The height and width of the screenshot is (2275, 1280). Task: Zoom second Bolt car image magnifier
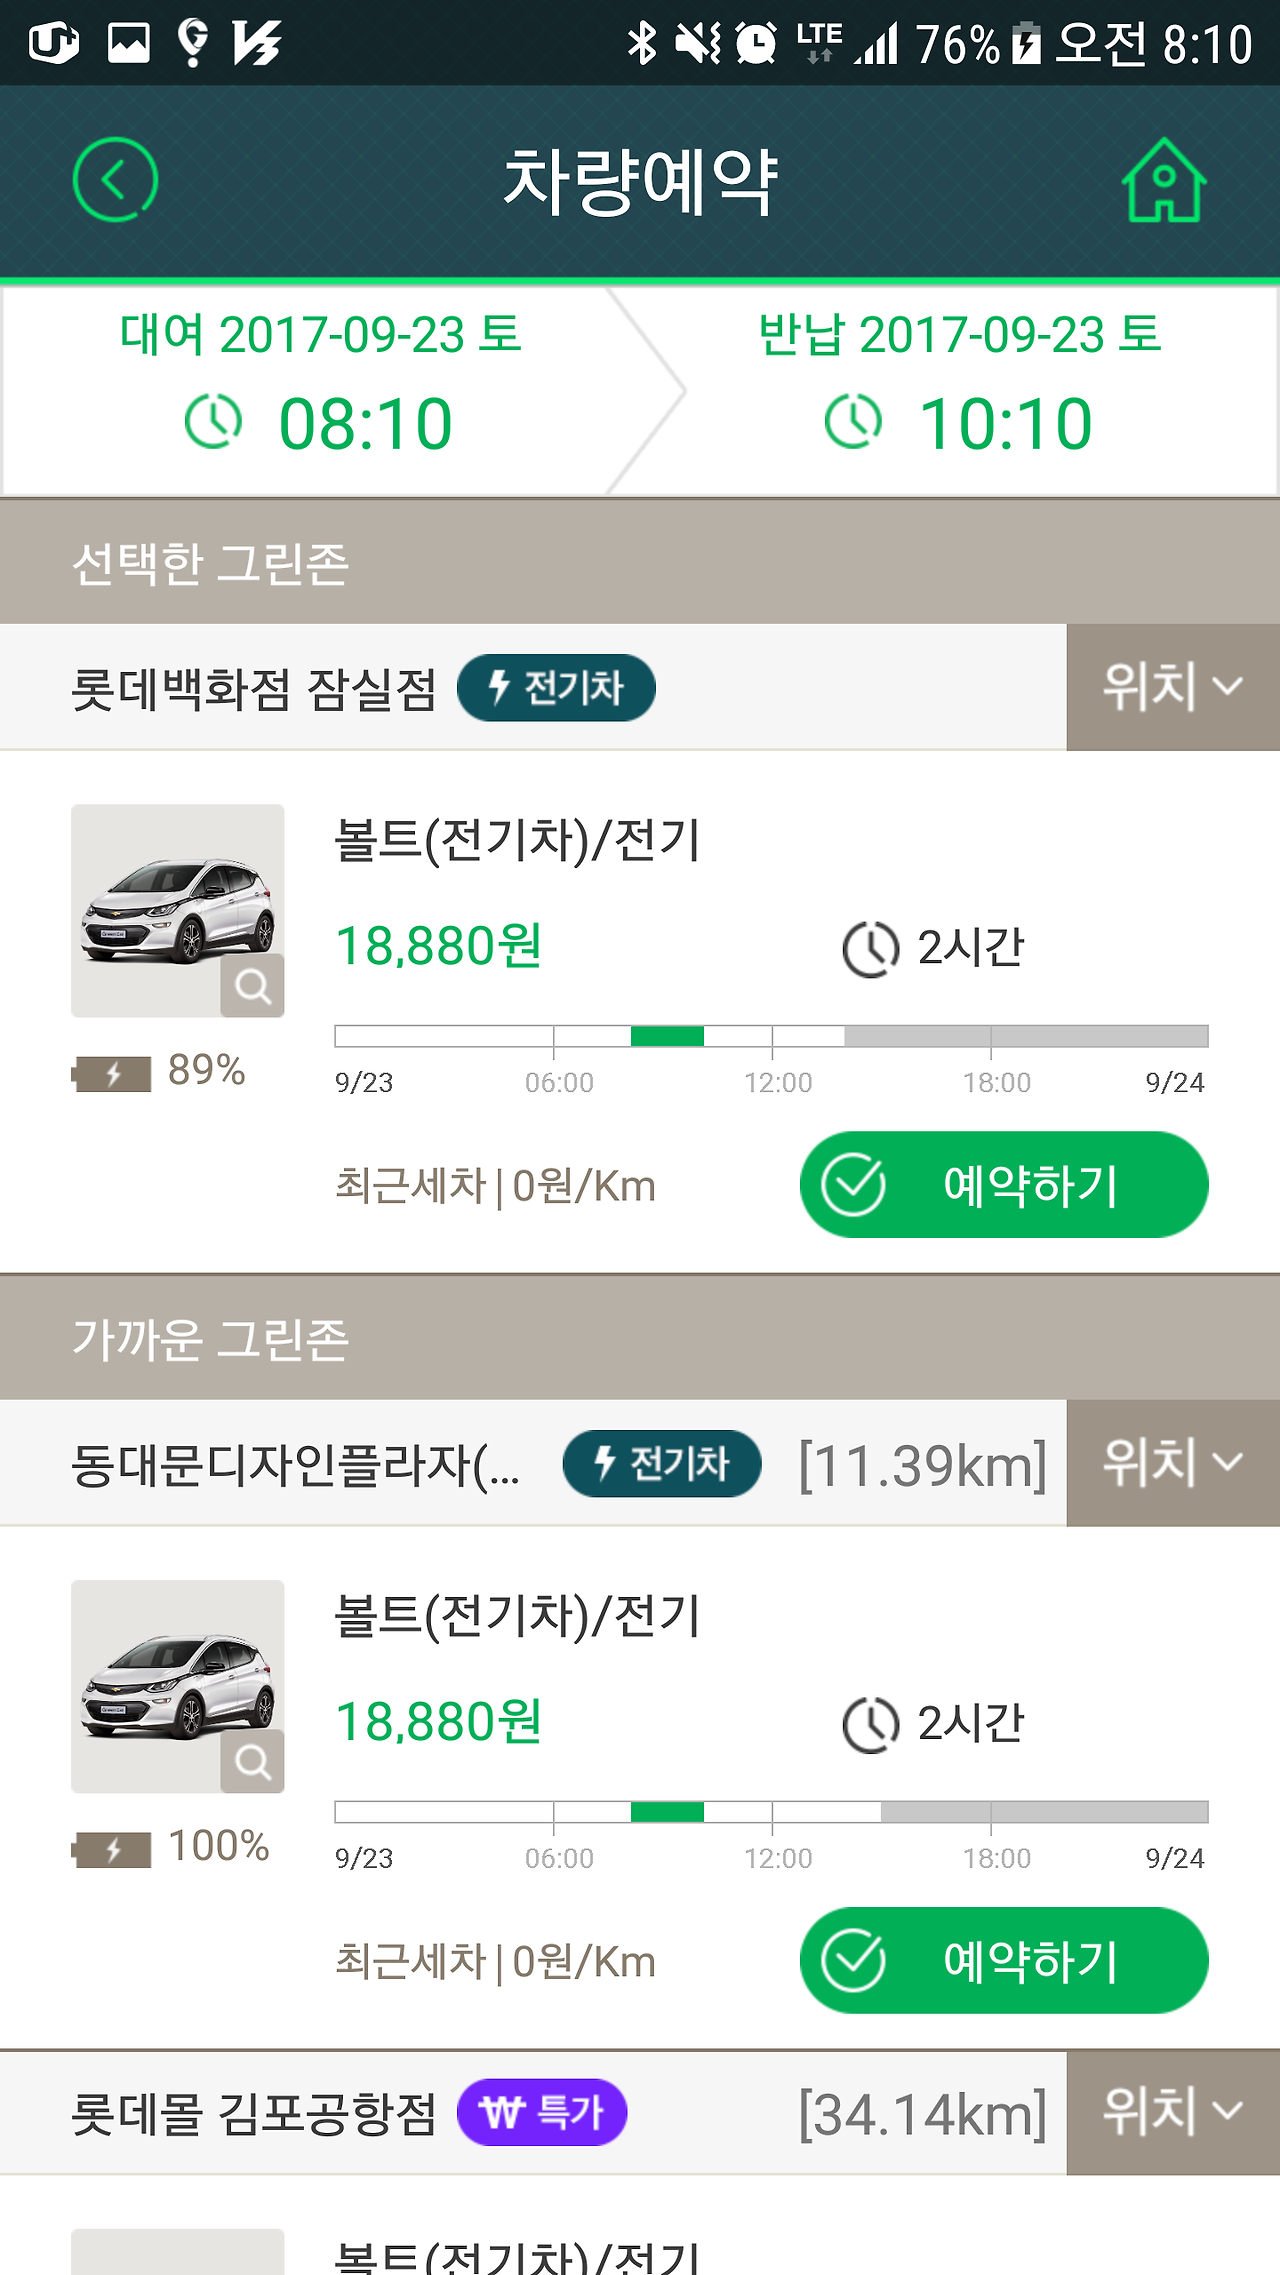[253, 1762]
